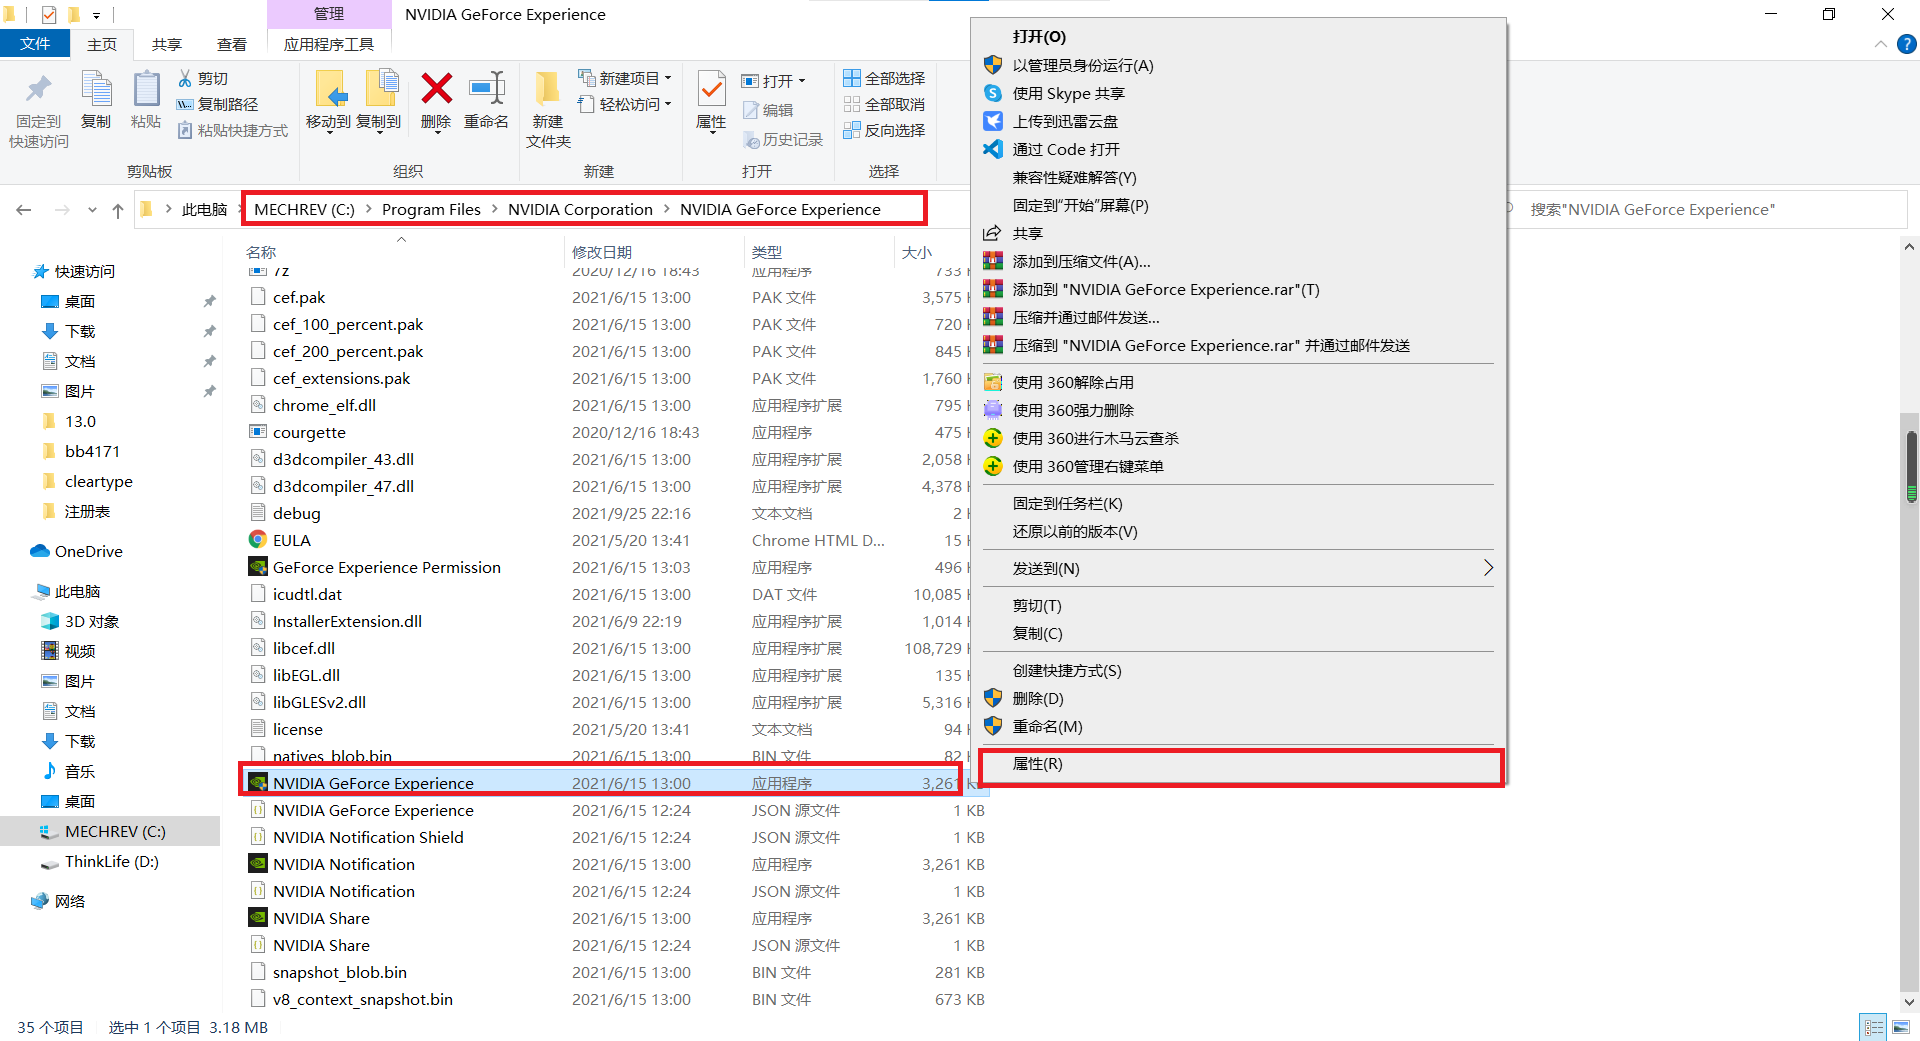Open the 文件 (File) menu
The height and width of the screenshot is (1041, 1920).
coord(35,44)
